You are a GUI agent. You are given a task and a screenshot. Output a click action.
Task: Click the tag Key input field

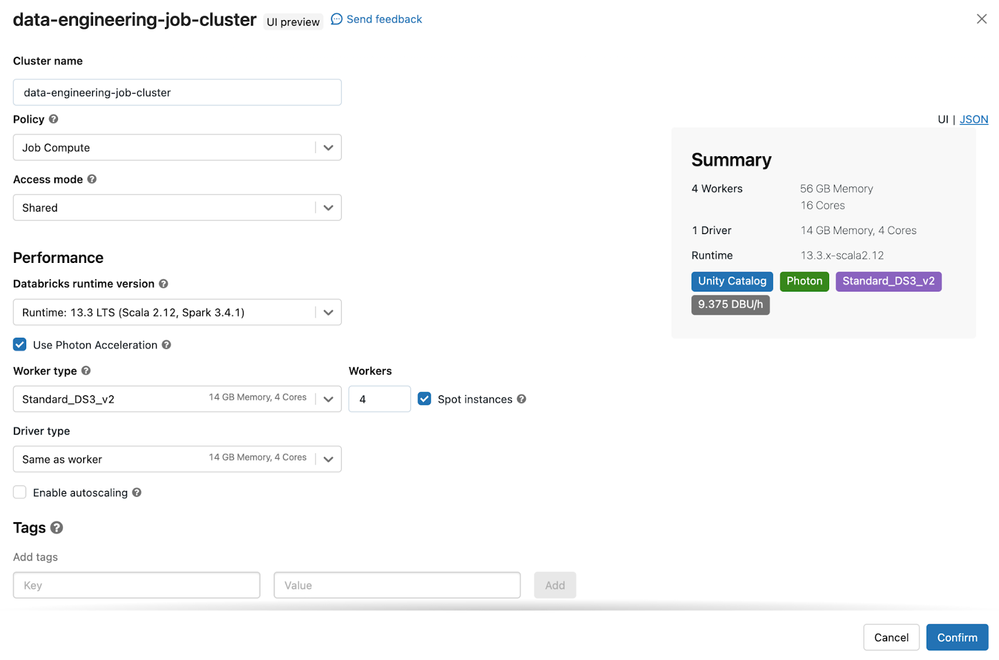[136, 585]
